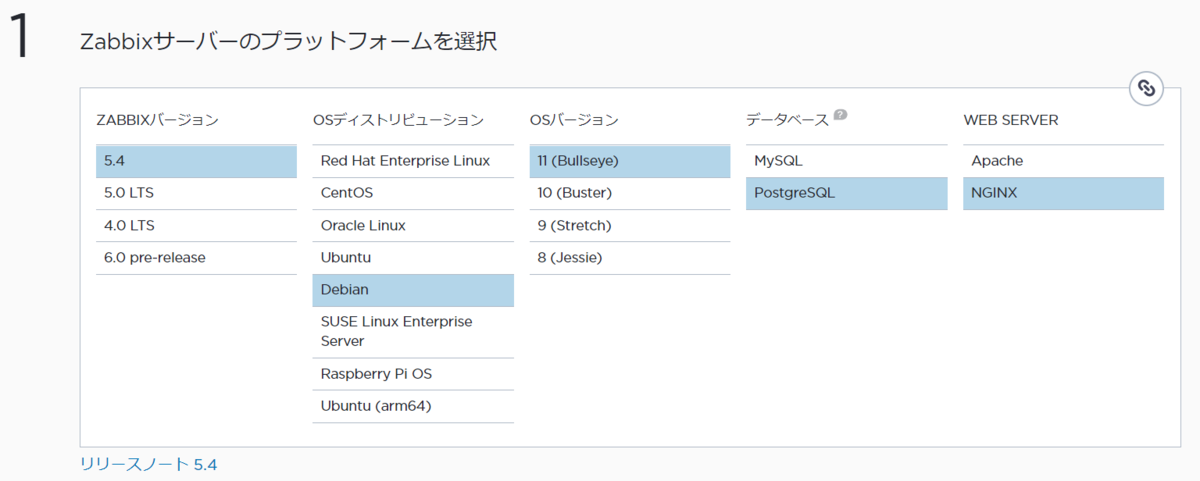Select NGINX web server option
1200x481 pixels.
pos(1063,193)
